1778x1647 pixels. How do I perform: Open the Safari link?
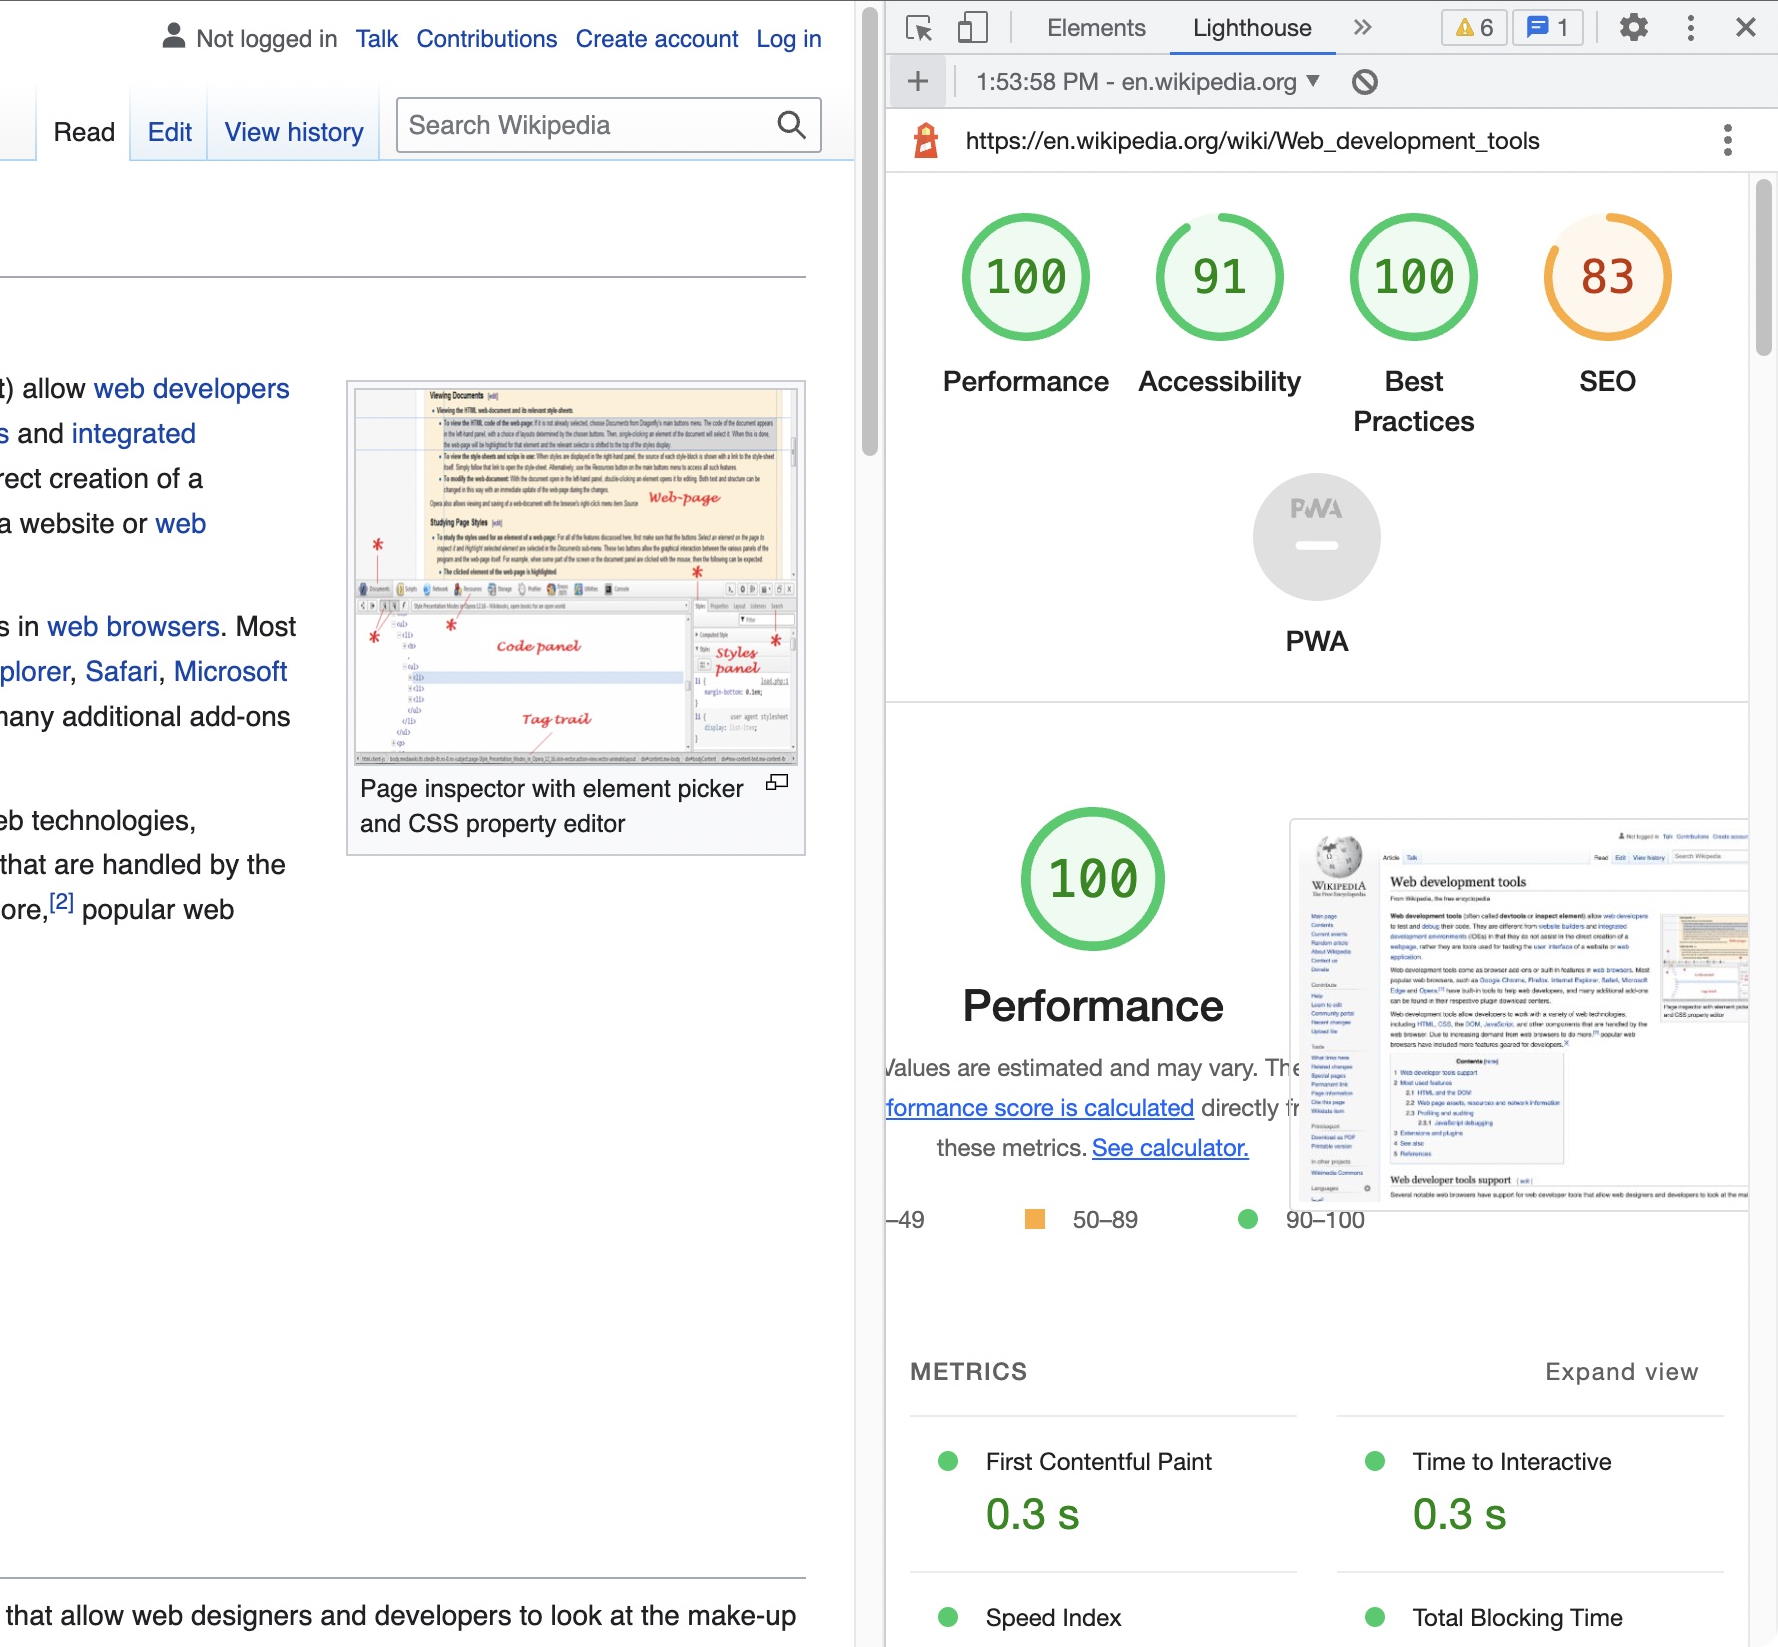point(121,672)
